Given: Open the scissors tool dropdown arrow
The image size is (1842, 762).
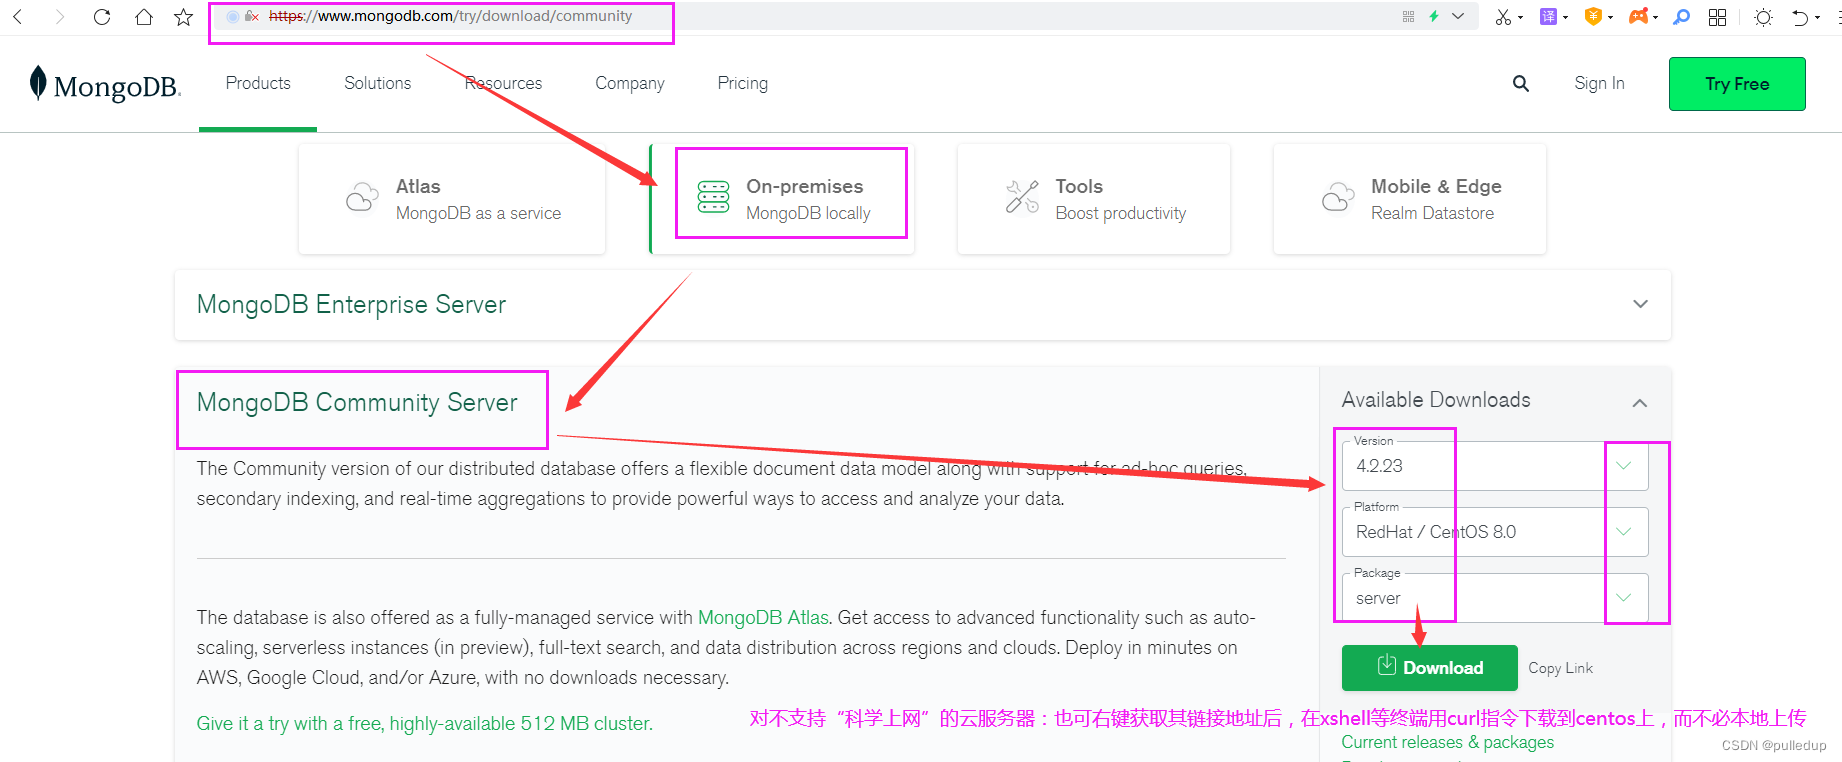Looking at the screenshot, I should click(1521, 18).
